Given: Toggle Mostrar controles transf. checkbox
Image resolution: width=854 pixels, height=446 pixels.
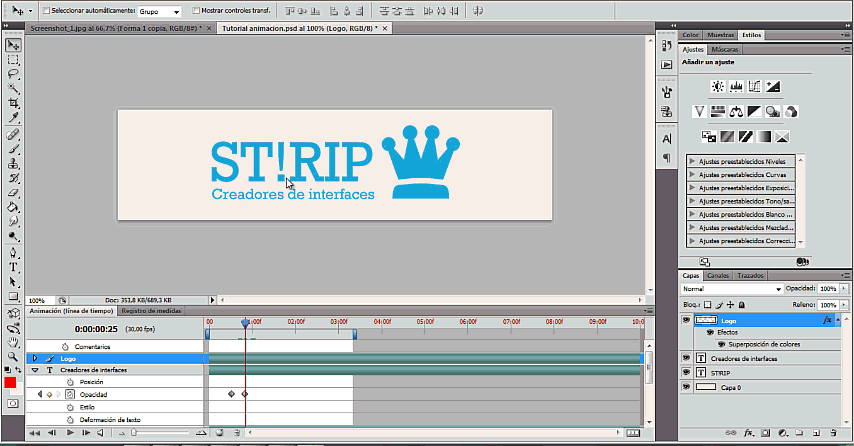Looking at the screenshot, I should click(x=196, y=10).
